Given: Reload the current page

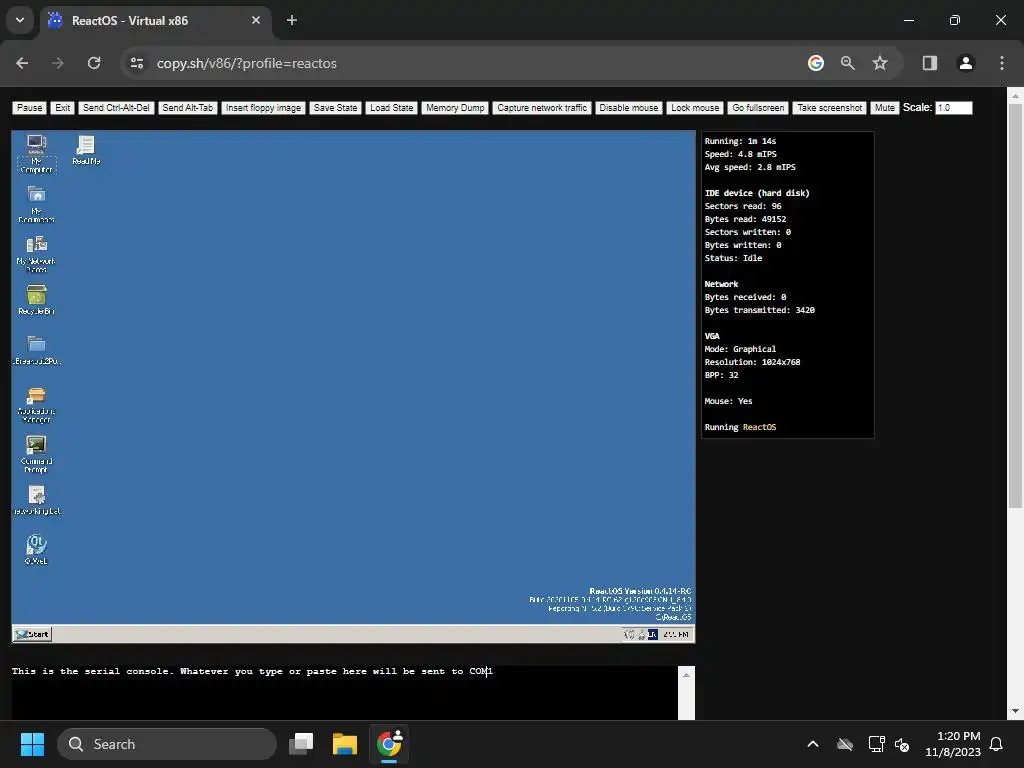Looking at the screenshot, I should click(94, 63).
